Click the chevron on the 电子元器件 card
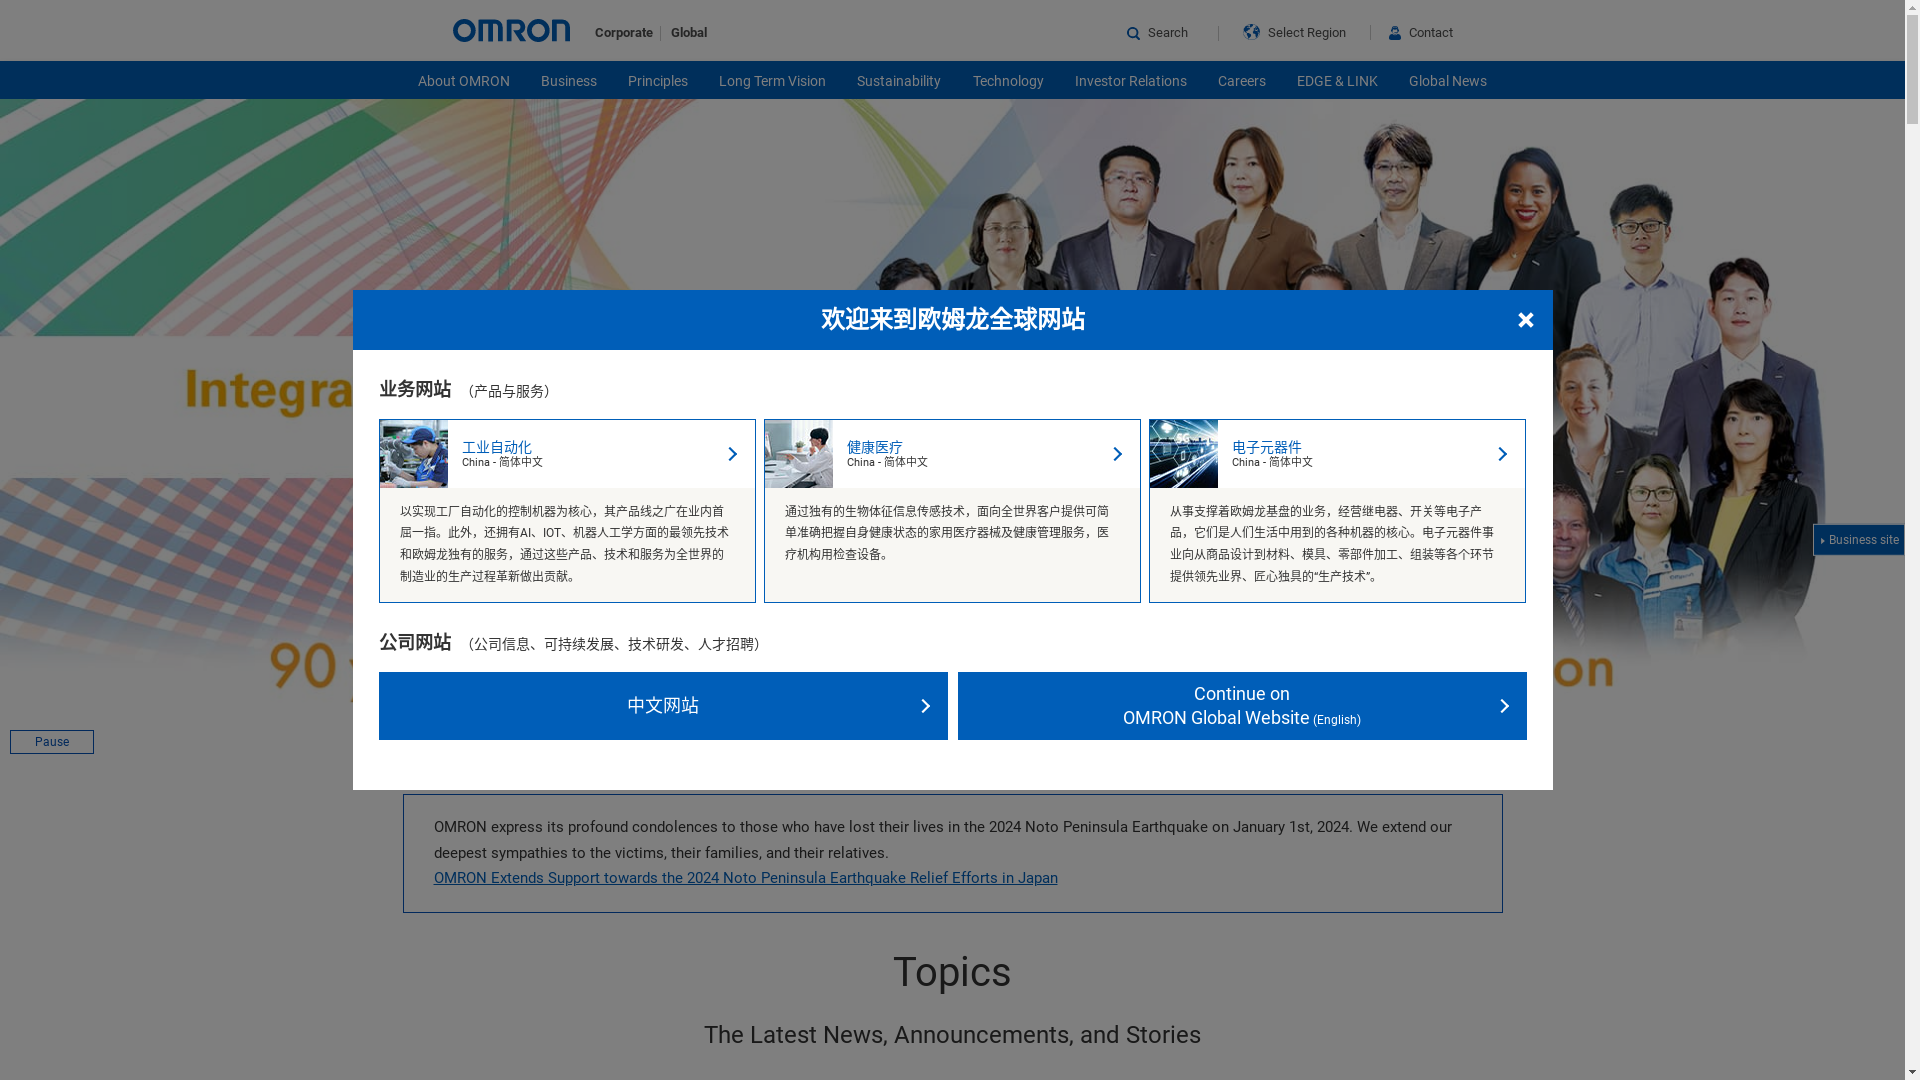Viewport: 1920px width, 1080px height. point(1503,454)
